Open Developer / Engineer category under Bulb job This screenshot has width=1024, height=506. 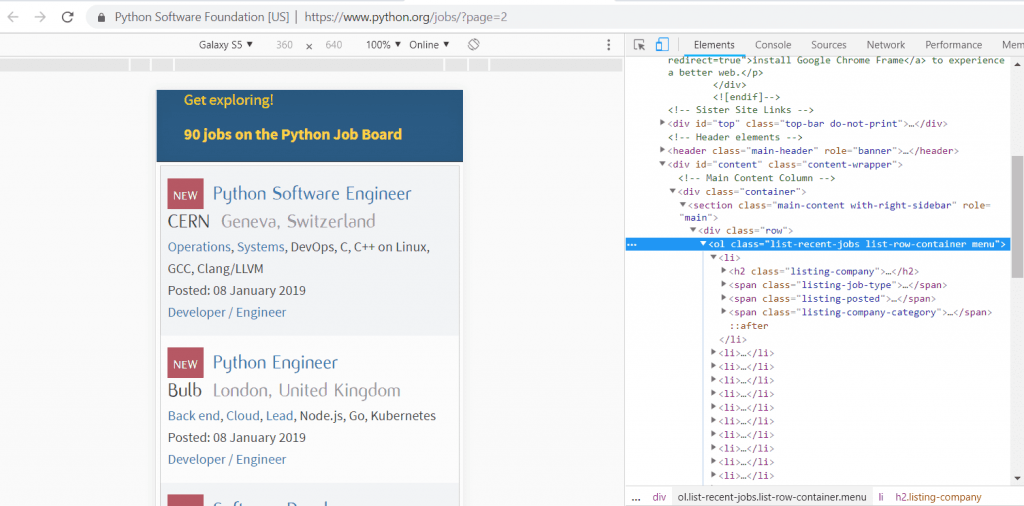click(x=227, y=460)
